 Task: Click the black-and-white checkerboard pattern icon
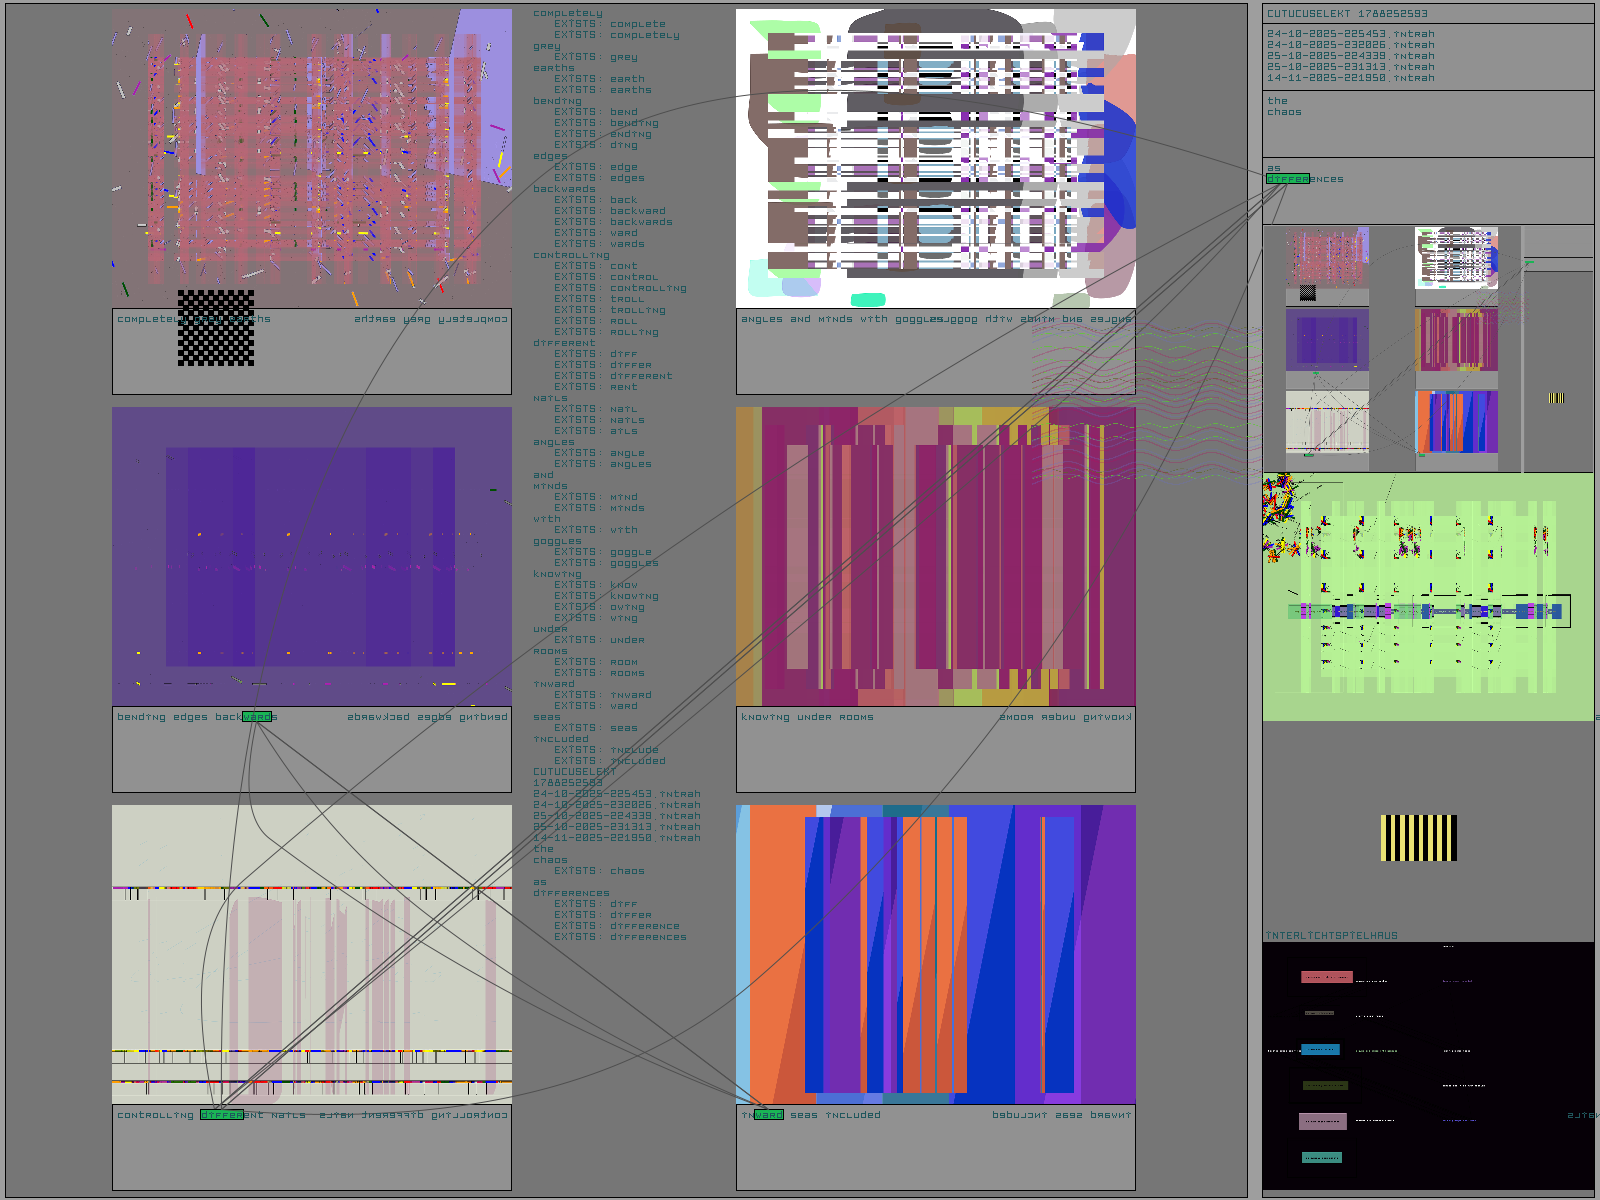[216, 328]
